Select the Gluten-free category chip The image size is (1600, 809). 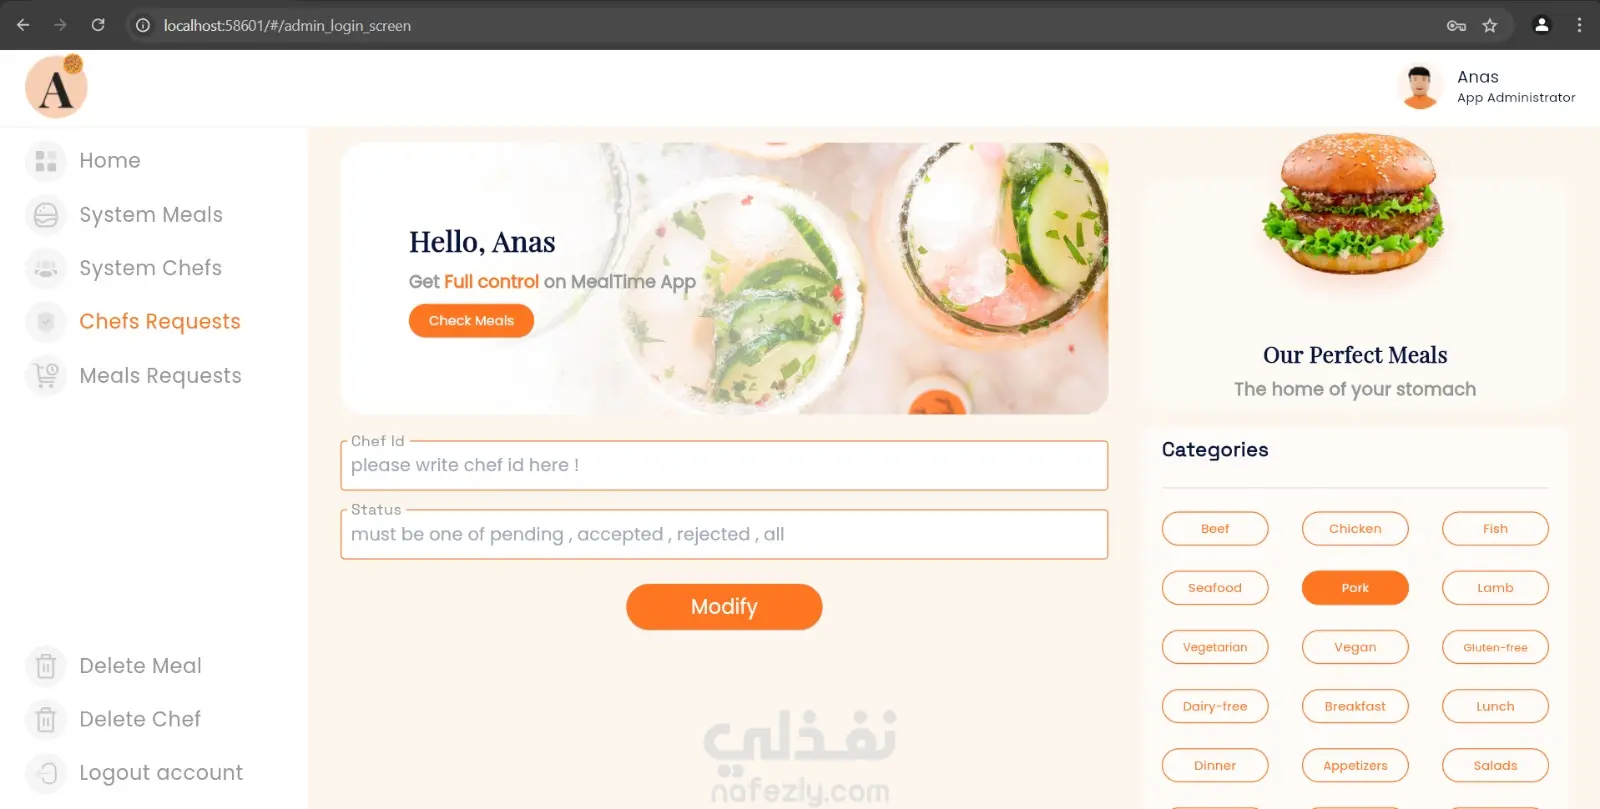point(1495,647)
